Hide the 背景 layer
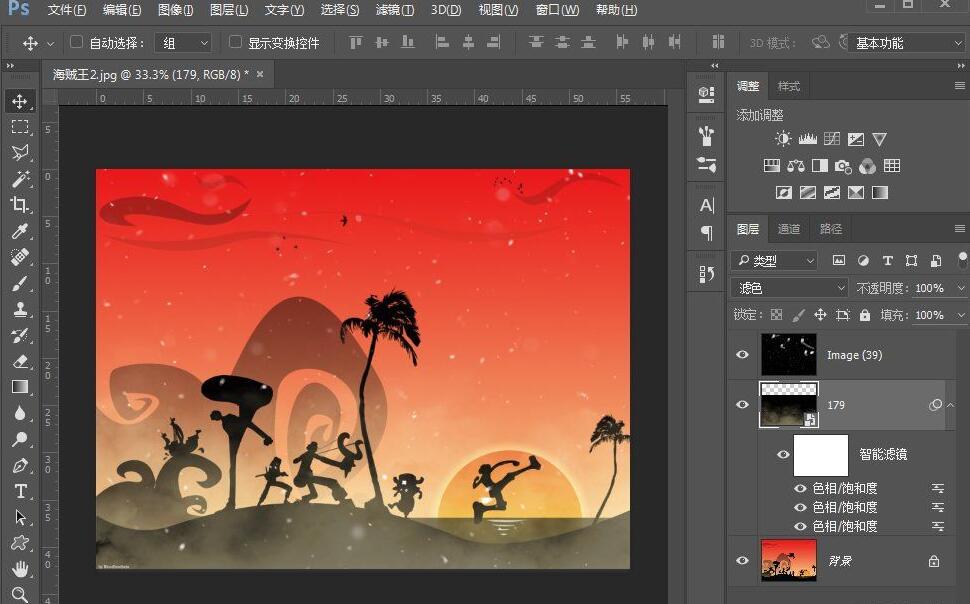Viewport: 970px width, 604px height. click(742, 561)
